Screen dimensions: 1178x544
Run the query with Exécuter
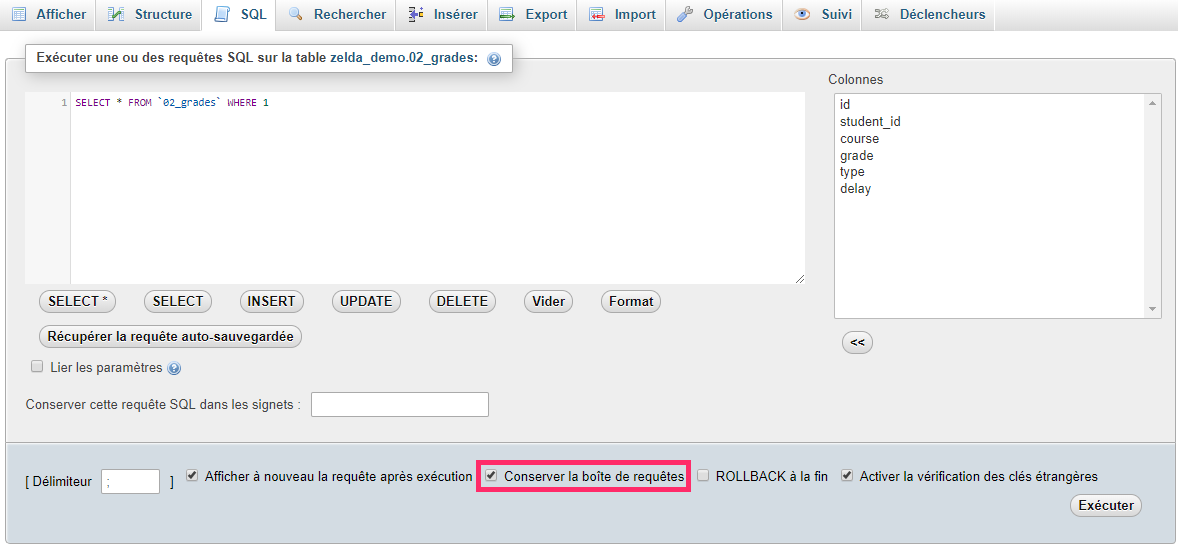1106,506
